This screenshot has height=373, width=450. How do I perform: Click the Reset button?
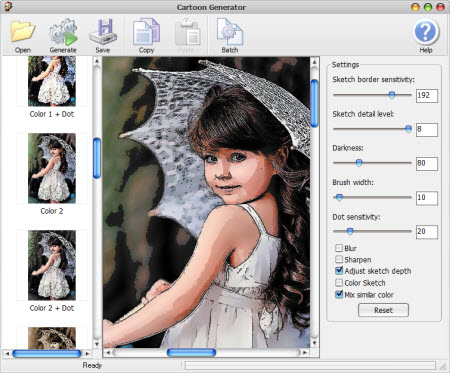[383, 310]
